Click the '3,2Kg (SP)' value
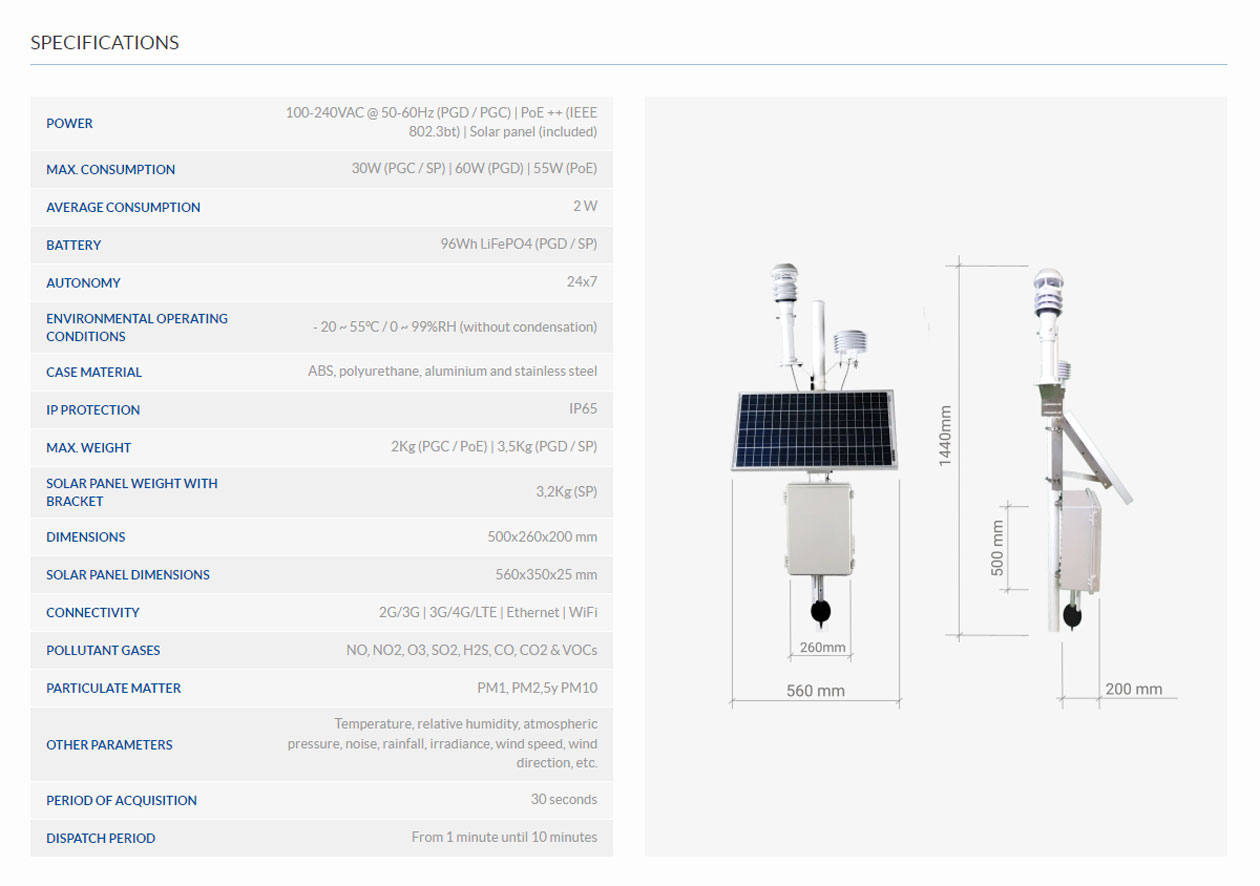The image size is (1260, 886). coord(566,492)
